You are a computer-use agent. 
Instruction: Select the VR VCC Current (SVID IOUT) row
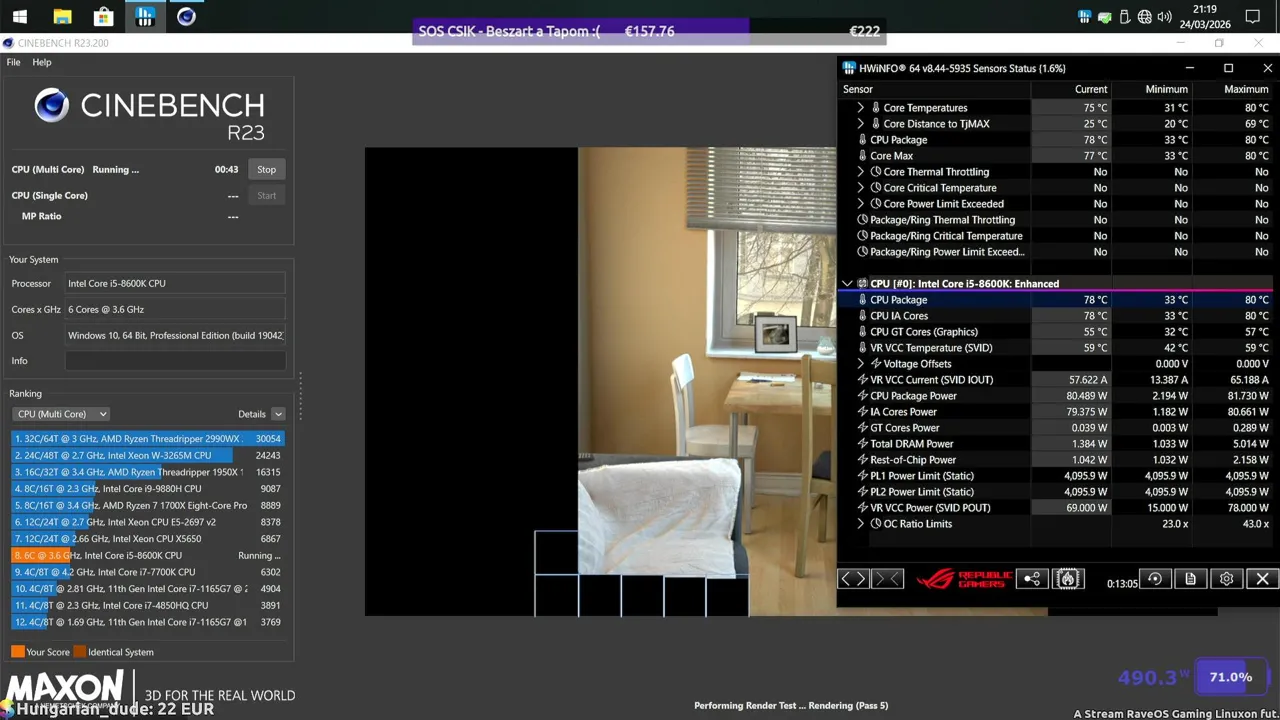[x=1055, y=380]
